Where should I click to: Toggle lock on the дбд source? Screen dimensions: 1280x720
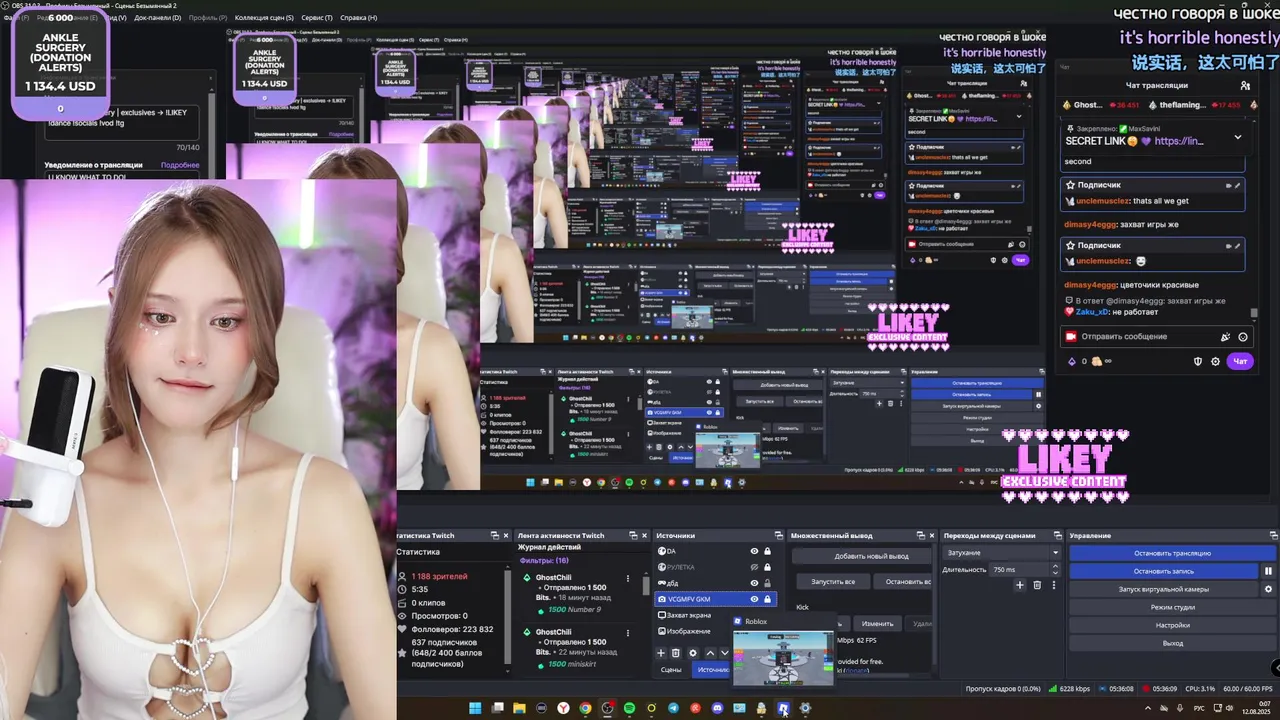(767, 583)
